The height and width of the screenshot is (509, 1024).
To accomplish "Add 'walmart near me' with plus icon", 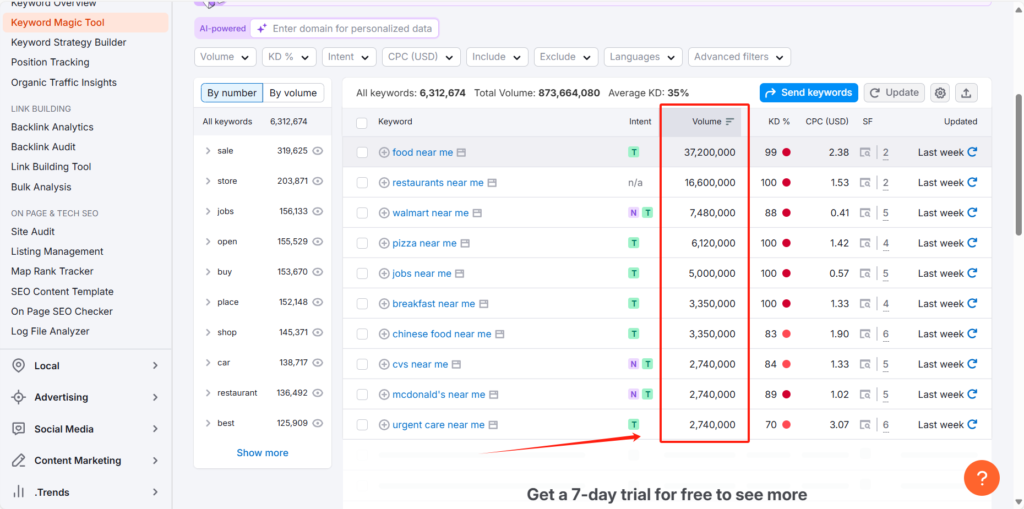I will coord(384,213).
